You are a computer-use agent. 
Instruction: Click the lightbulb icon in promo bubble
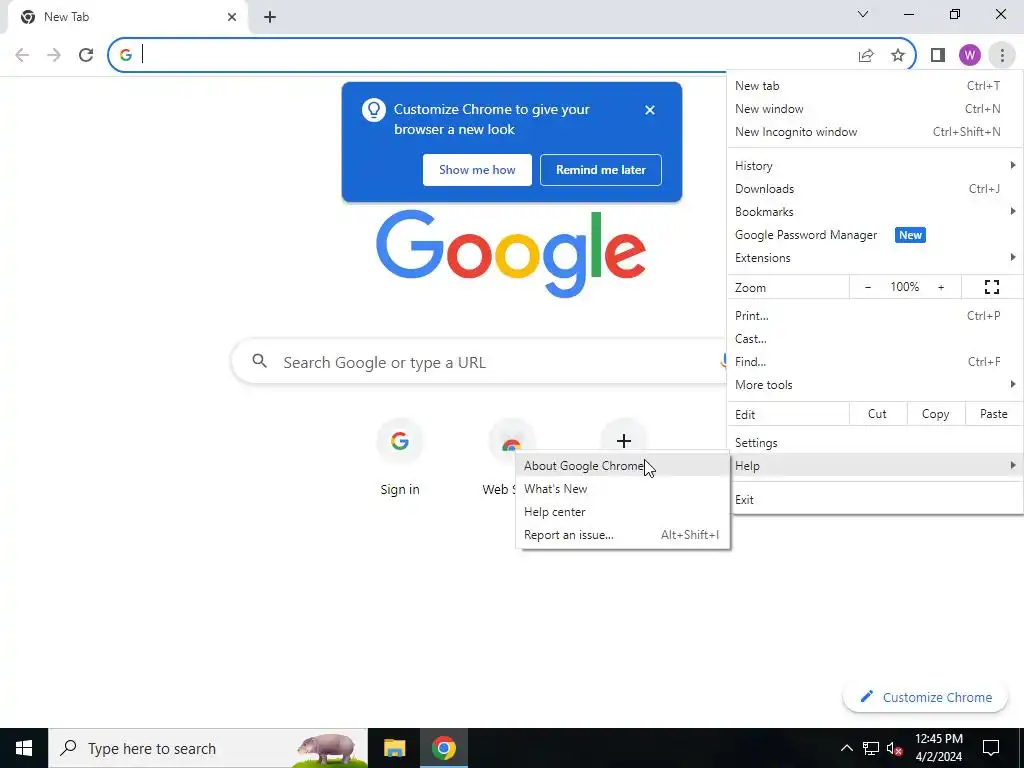[x=374, y=110]
